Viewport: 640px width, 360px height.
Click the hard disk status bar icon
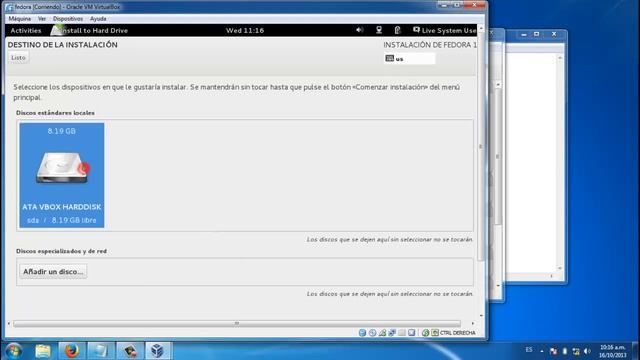click(x=362, y=333)
